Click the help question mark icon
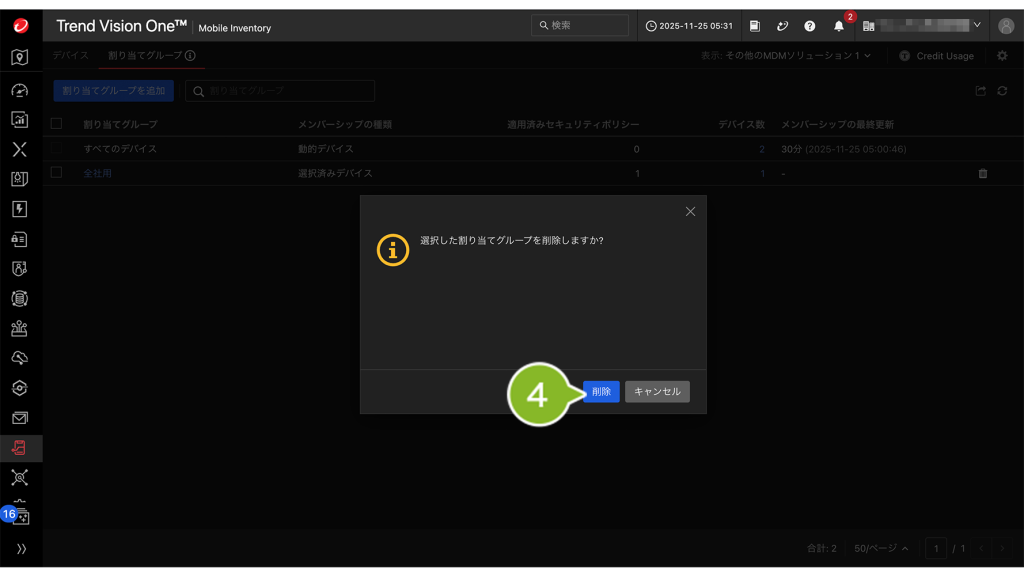Viewport: 1024px width, 576px height. coord(810,26)
